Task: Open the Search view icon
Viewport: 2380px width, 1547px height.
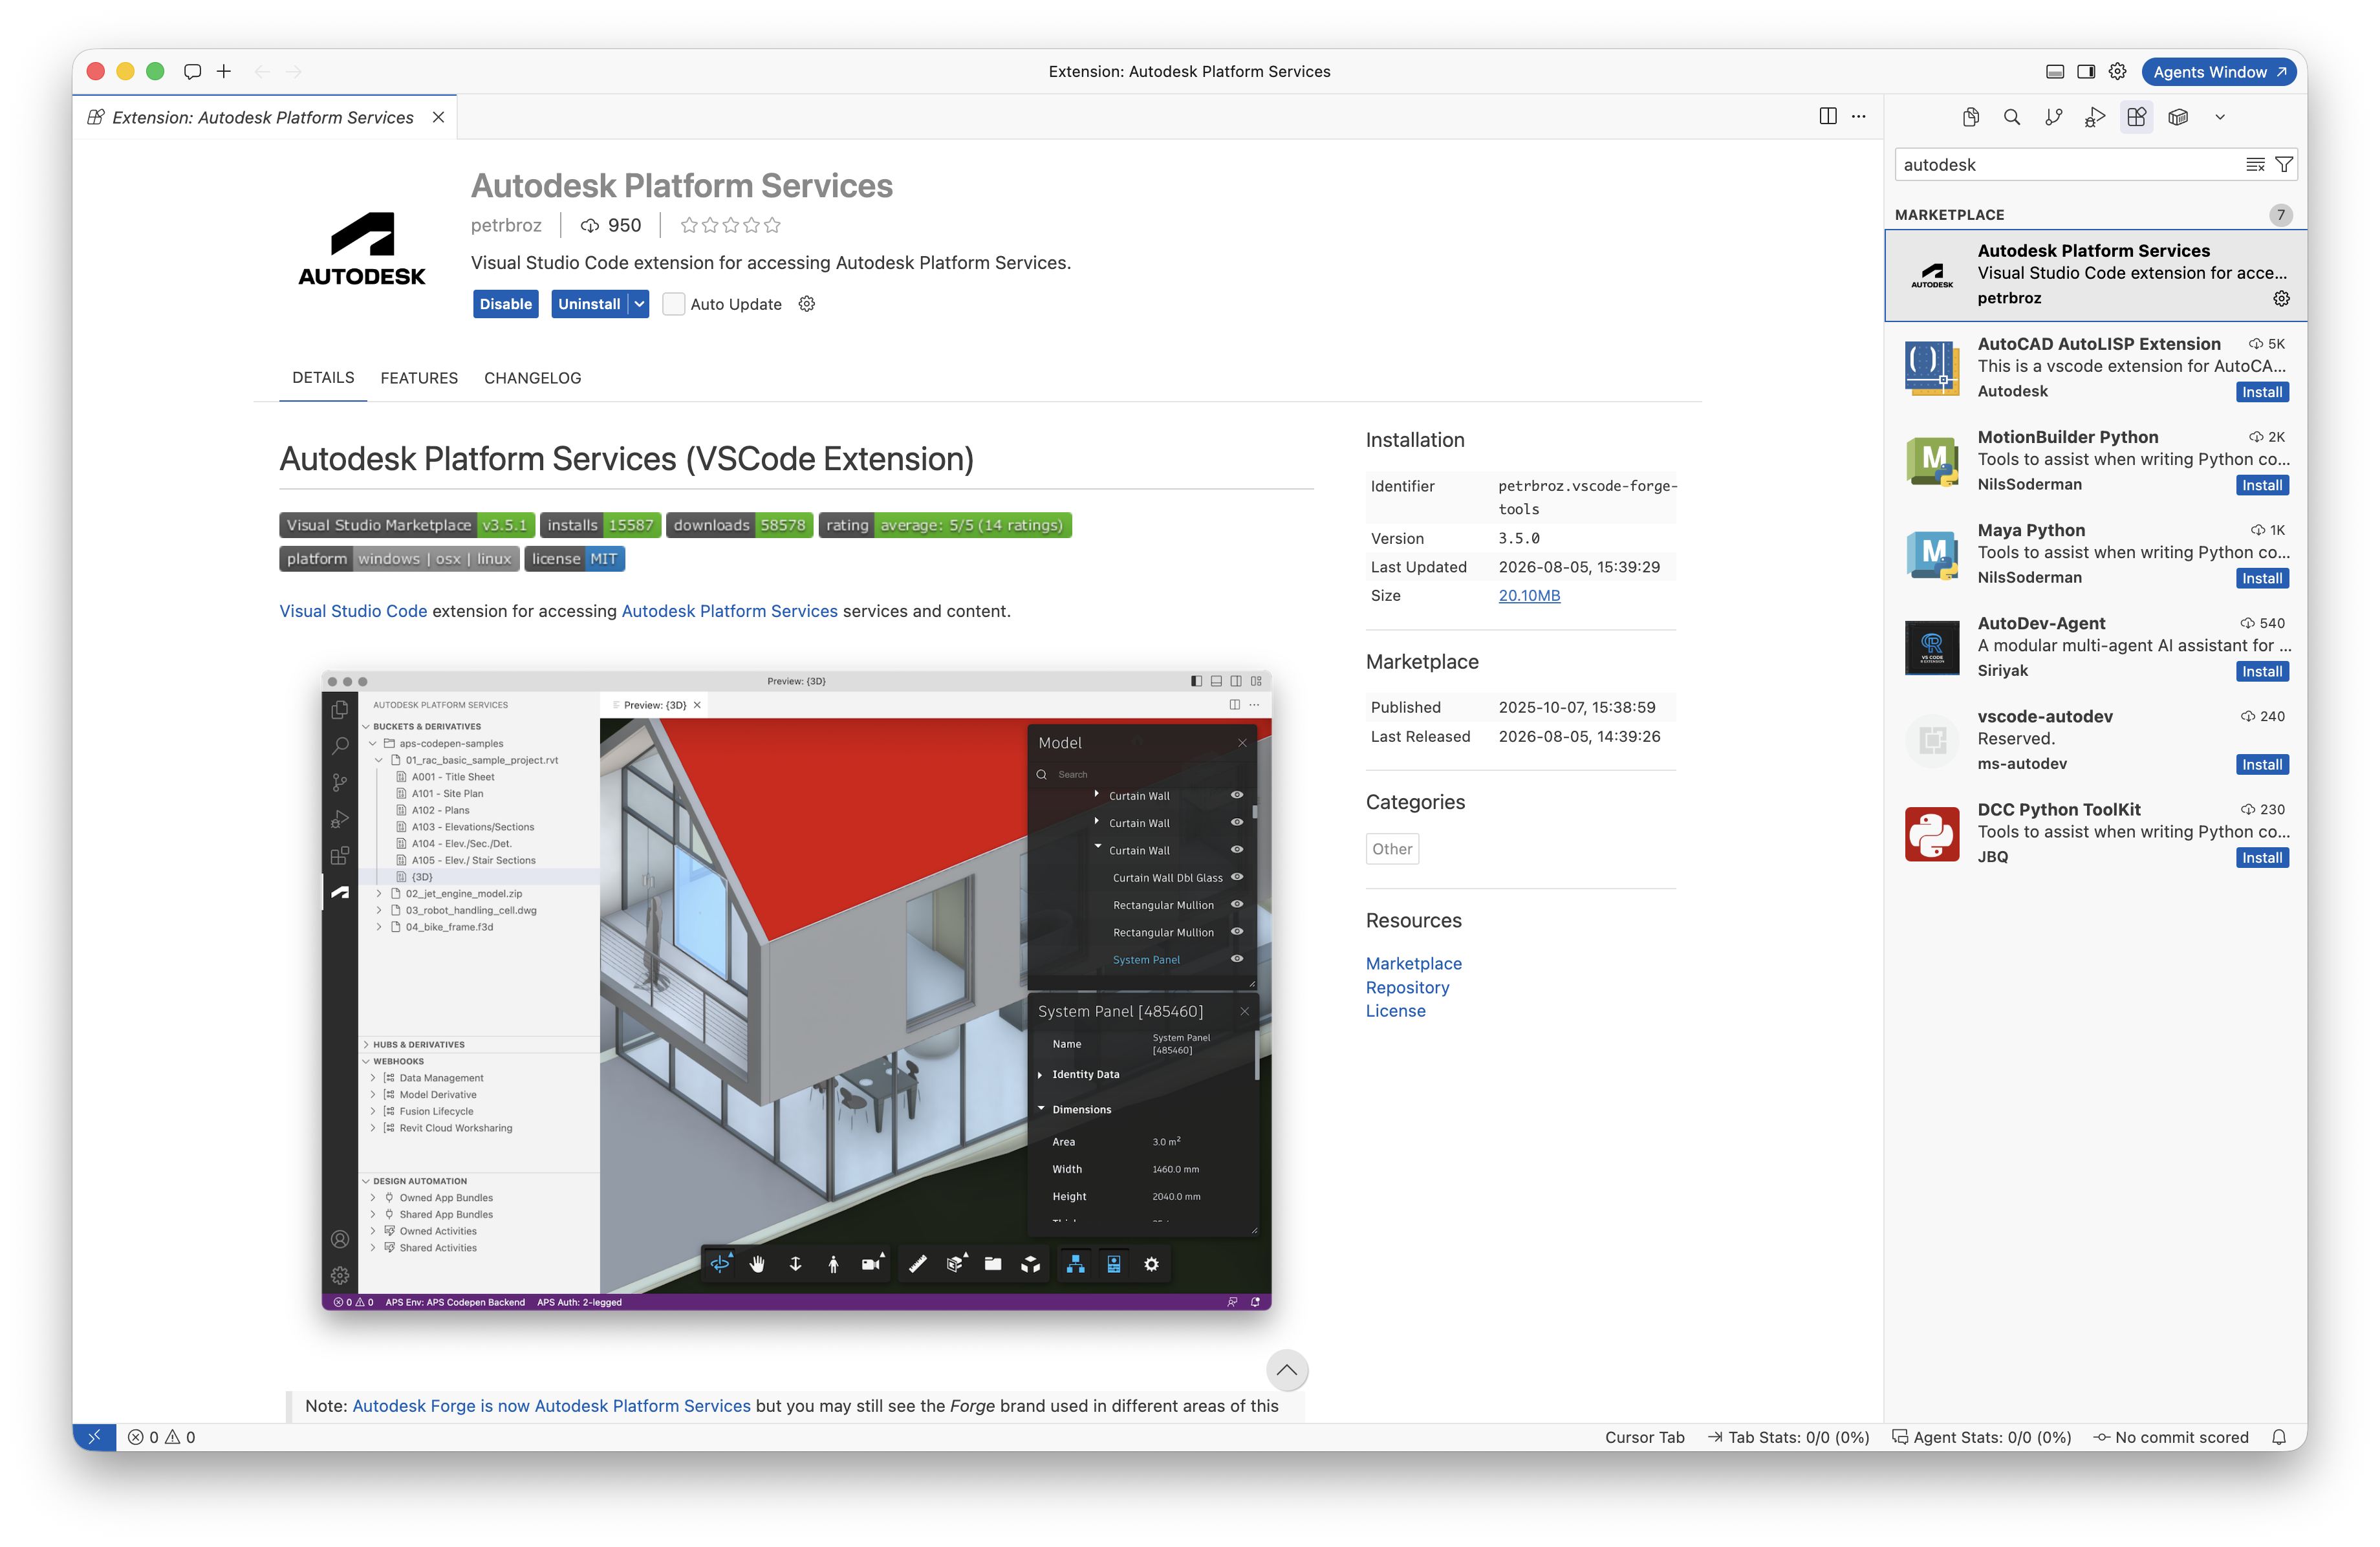Action: [x=2012, y=117]
